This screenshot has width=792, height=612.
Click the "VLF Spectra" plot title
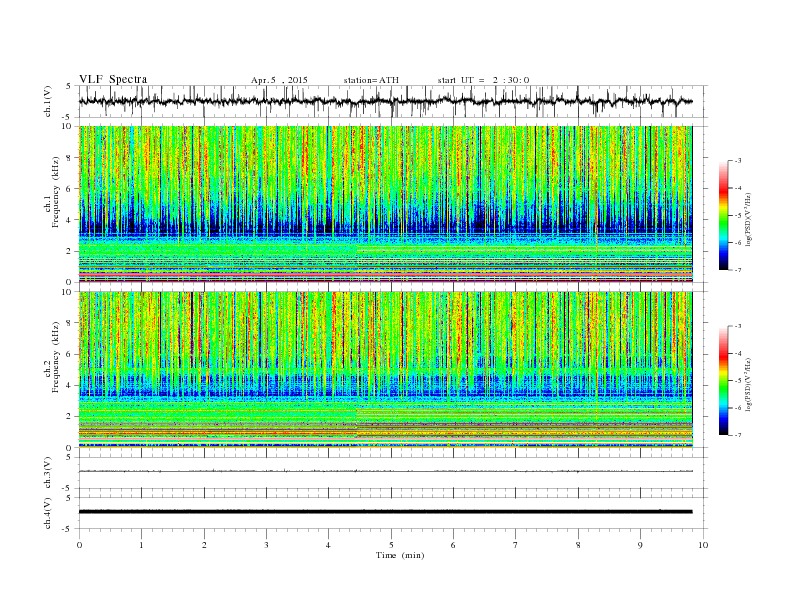coord(113,79)
